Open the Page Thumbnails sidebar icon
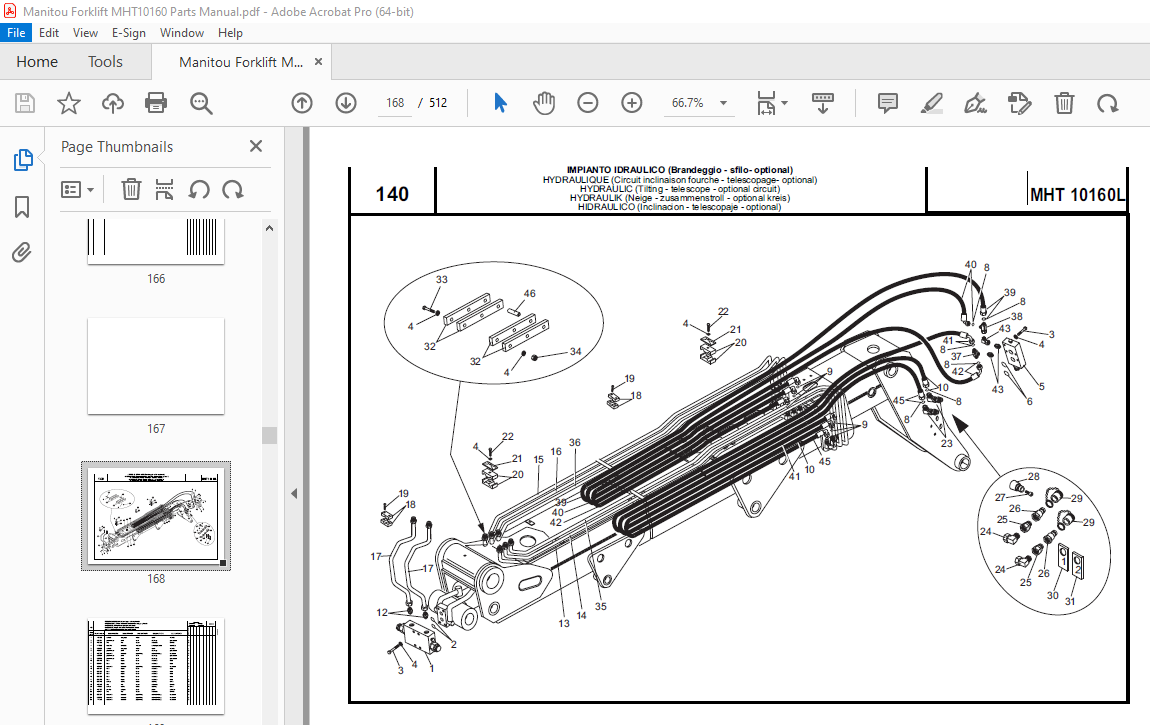The image size is (1150, 725). point(23,159)
